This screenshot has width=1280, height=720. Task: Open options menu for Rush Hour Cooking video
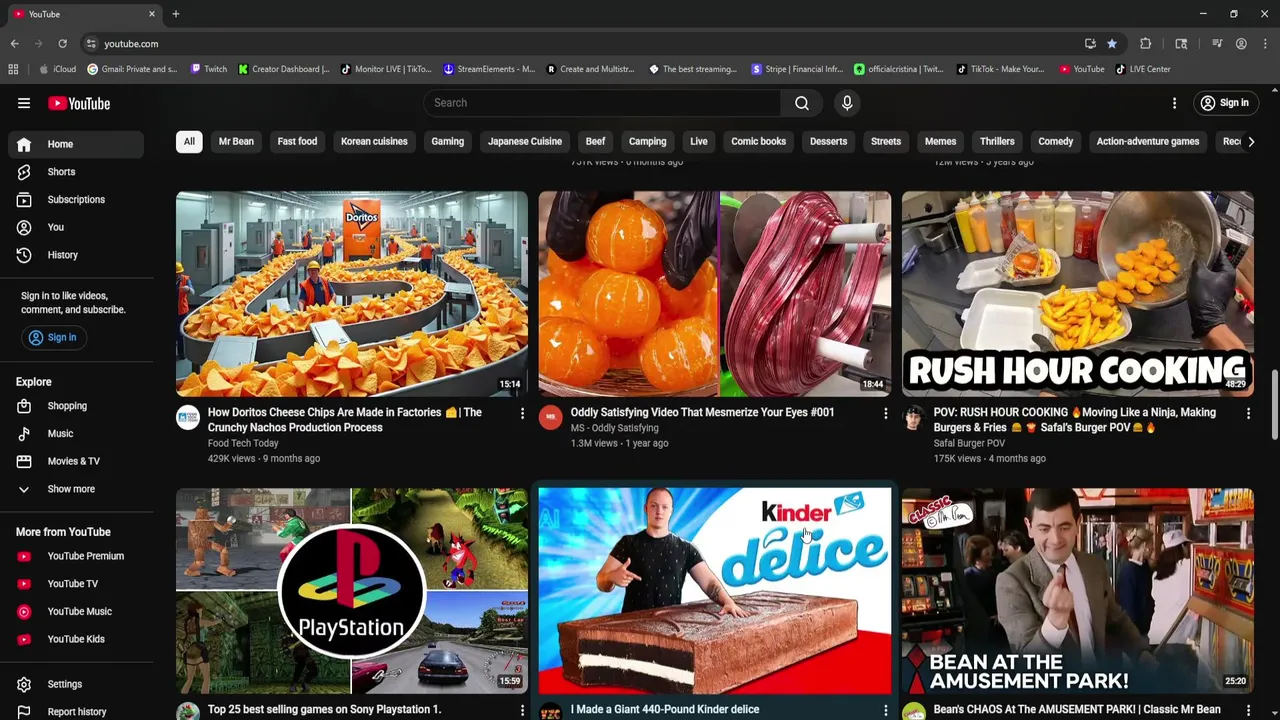coord(1248,413)
